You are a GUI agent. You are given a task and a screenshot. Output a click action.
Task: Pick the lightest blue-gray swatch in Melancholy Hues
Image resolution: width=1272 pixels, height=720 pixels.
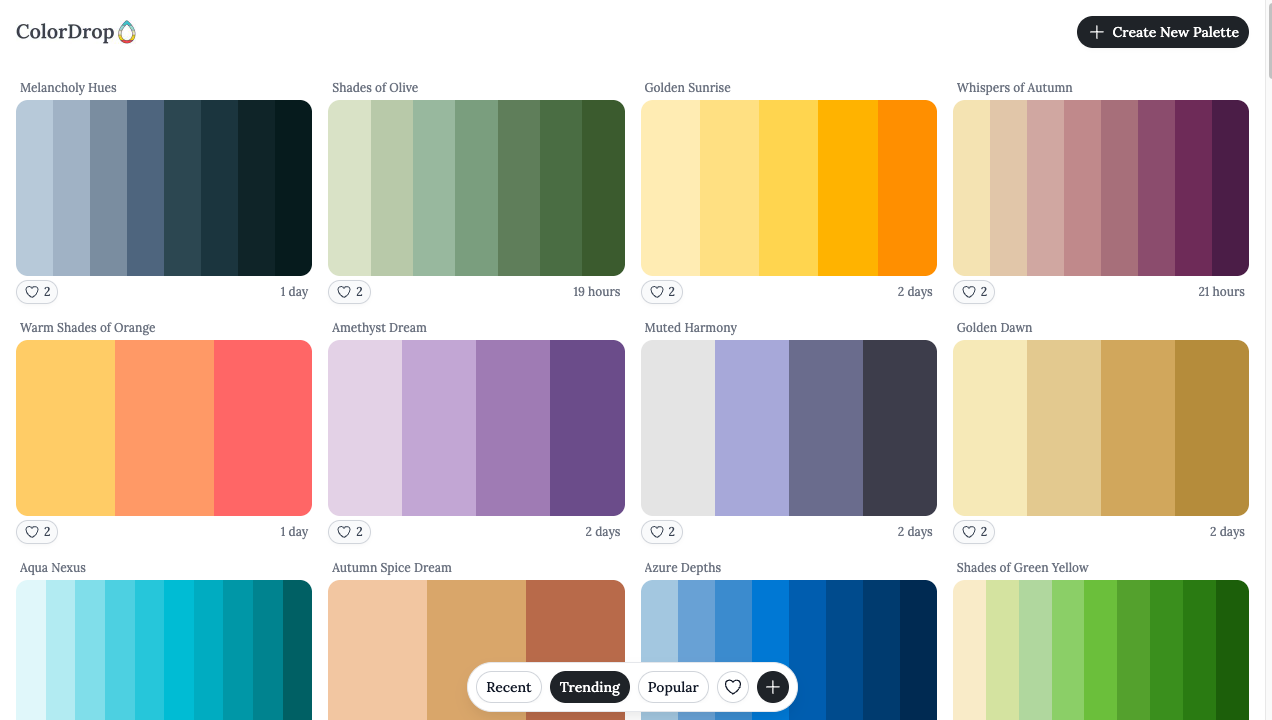pos(34,188)
